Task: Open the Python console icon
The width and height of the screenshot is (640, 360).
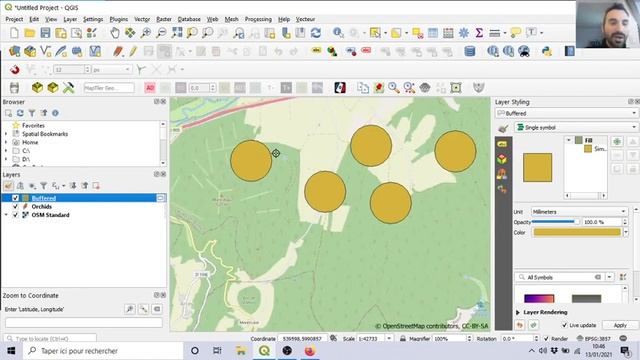Action: point(547,51)
